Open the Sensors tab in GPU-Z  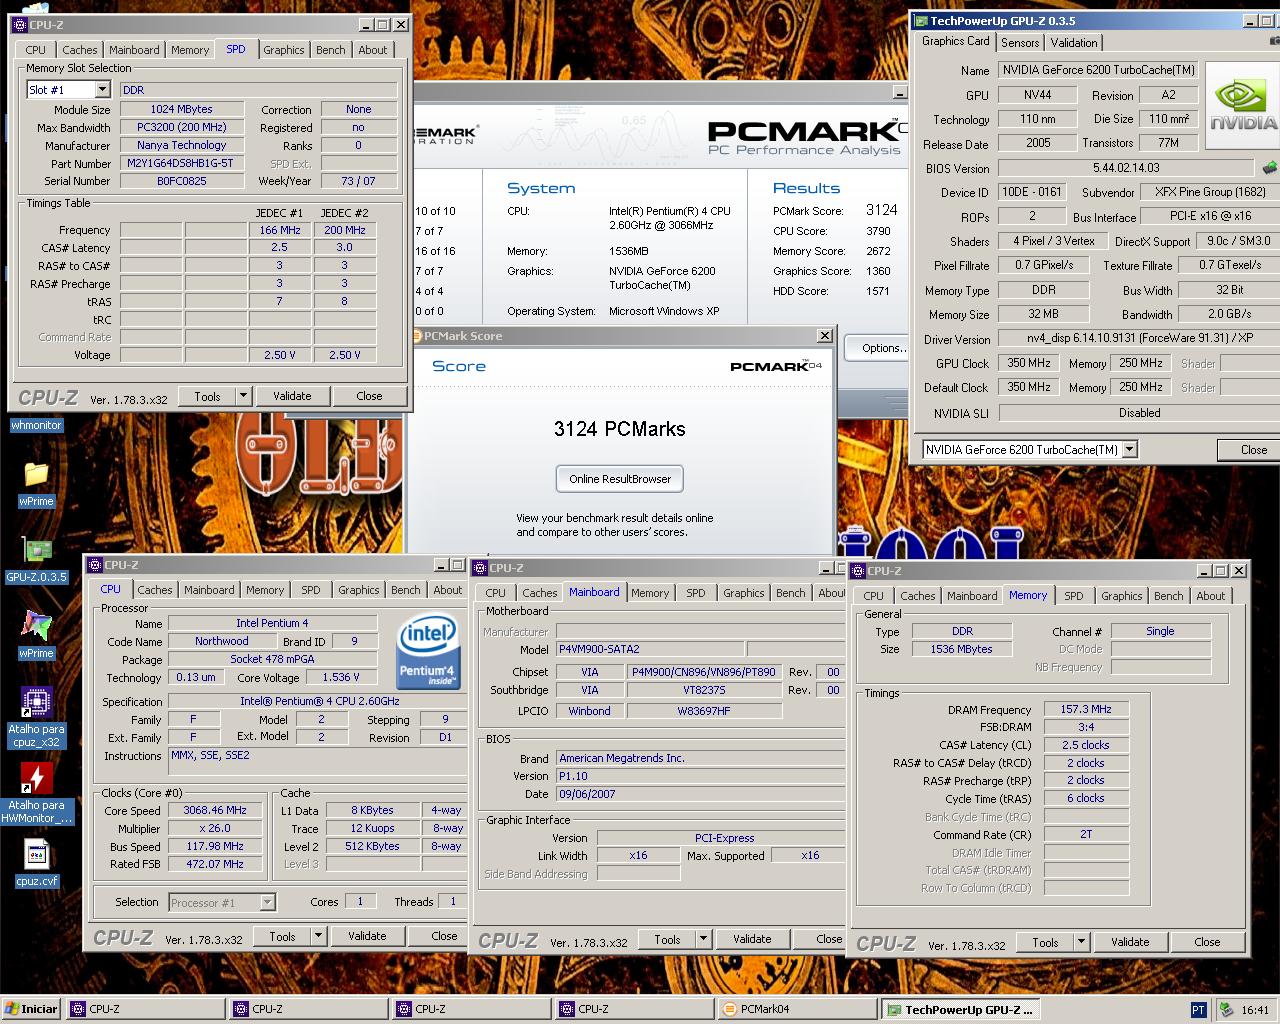1020,43
